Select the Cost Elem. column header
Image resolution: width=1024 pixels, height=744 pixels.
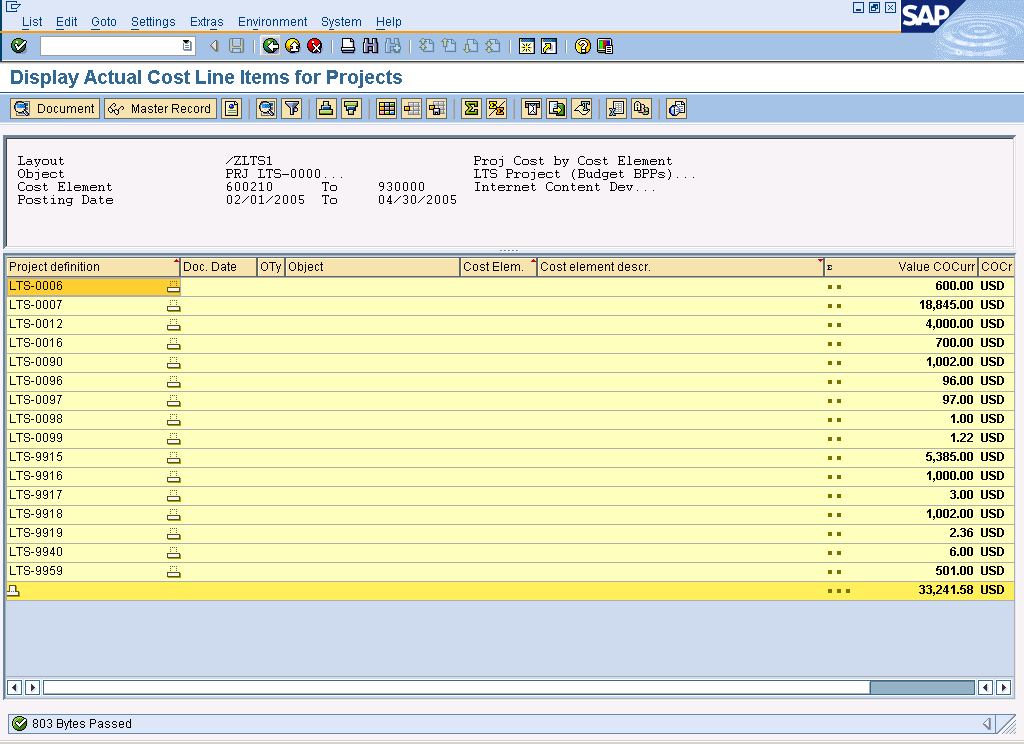point(498,267)
